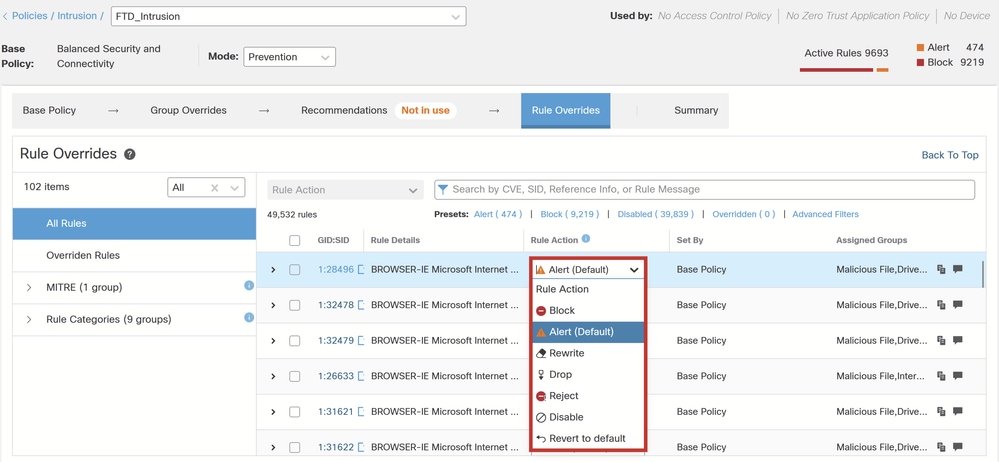The height and width of the screenshot is (462, 999).
Task: Click the filter funnel icon in search box
Action: point(443,189)
